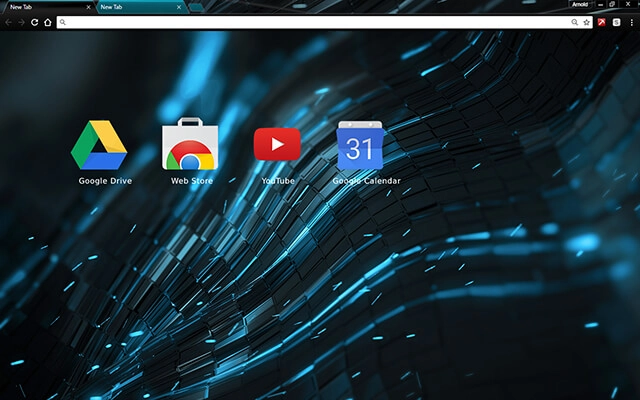Image resolution: width=640 pixels, height=400 pixels.
Task: Click the browser forward arrow
Action: pos(22,22)
